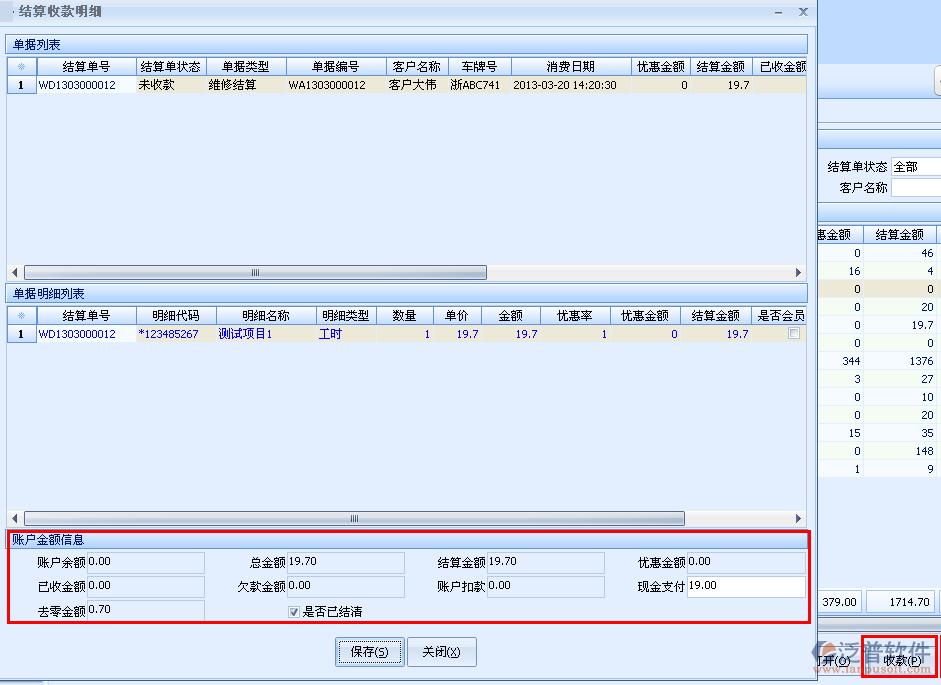Sort by 结算单状态 column header
The height and width of the screenshot is (685, 941).
(169, 67)
